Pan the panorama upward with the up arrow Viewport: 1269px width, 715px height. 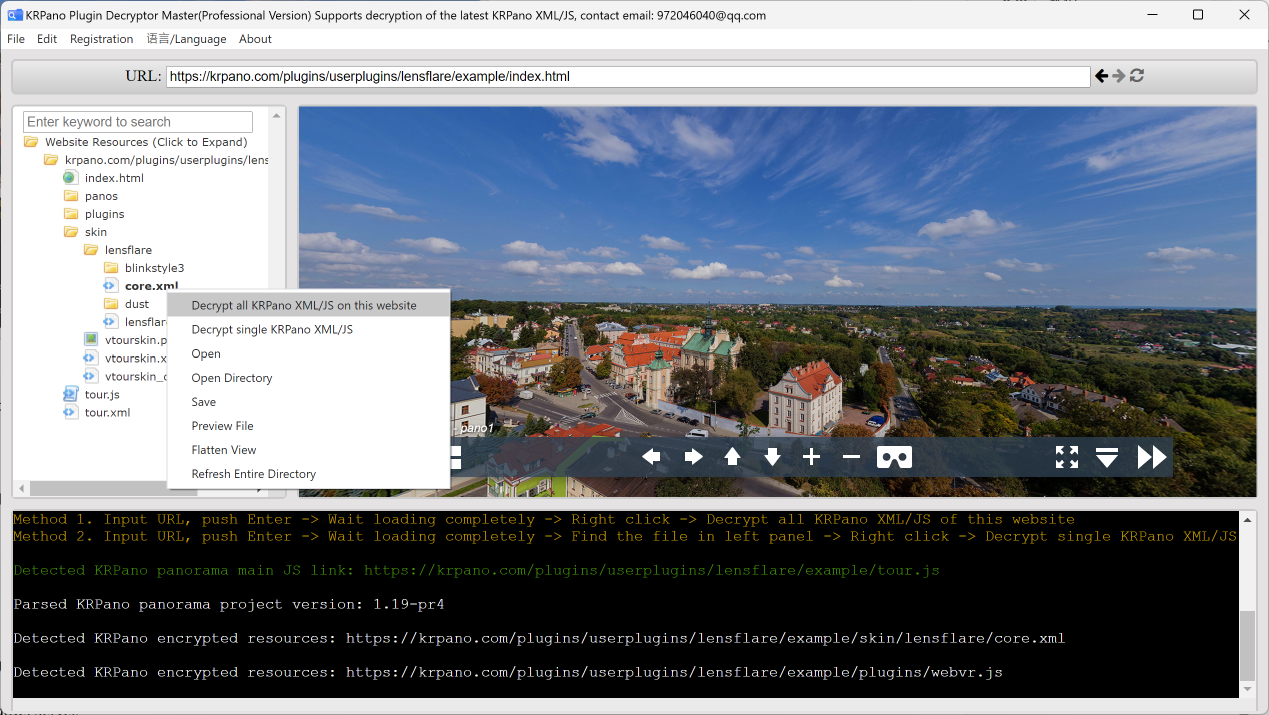[x=732, y=456]
